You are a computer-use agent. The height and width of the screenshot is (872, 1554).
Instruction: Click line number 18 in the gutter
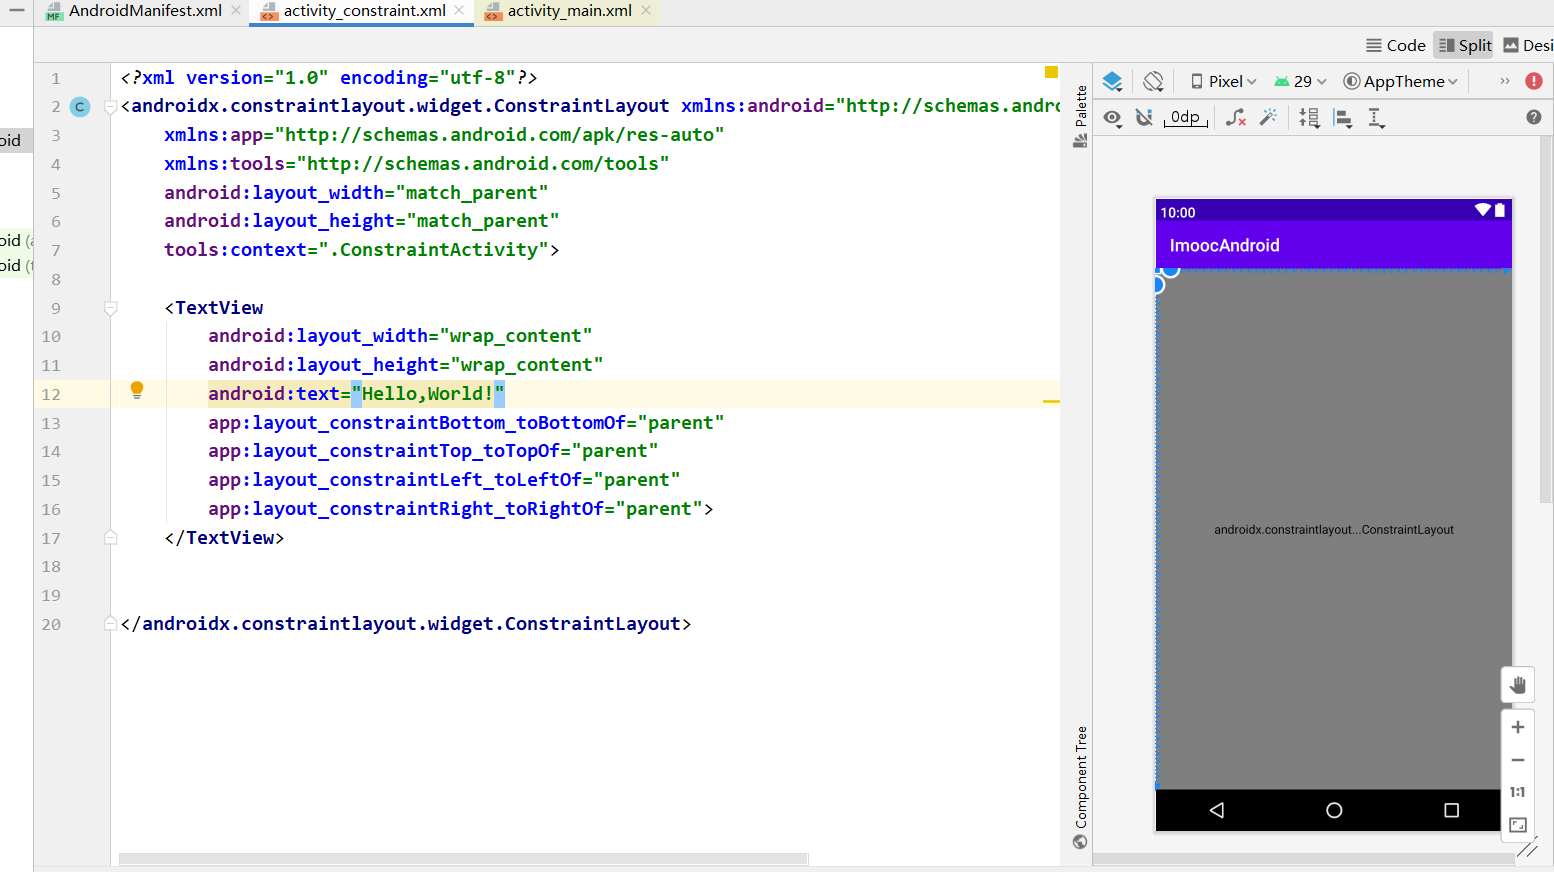pyautogui.click(x=51, y=567)
